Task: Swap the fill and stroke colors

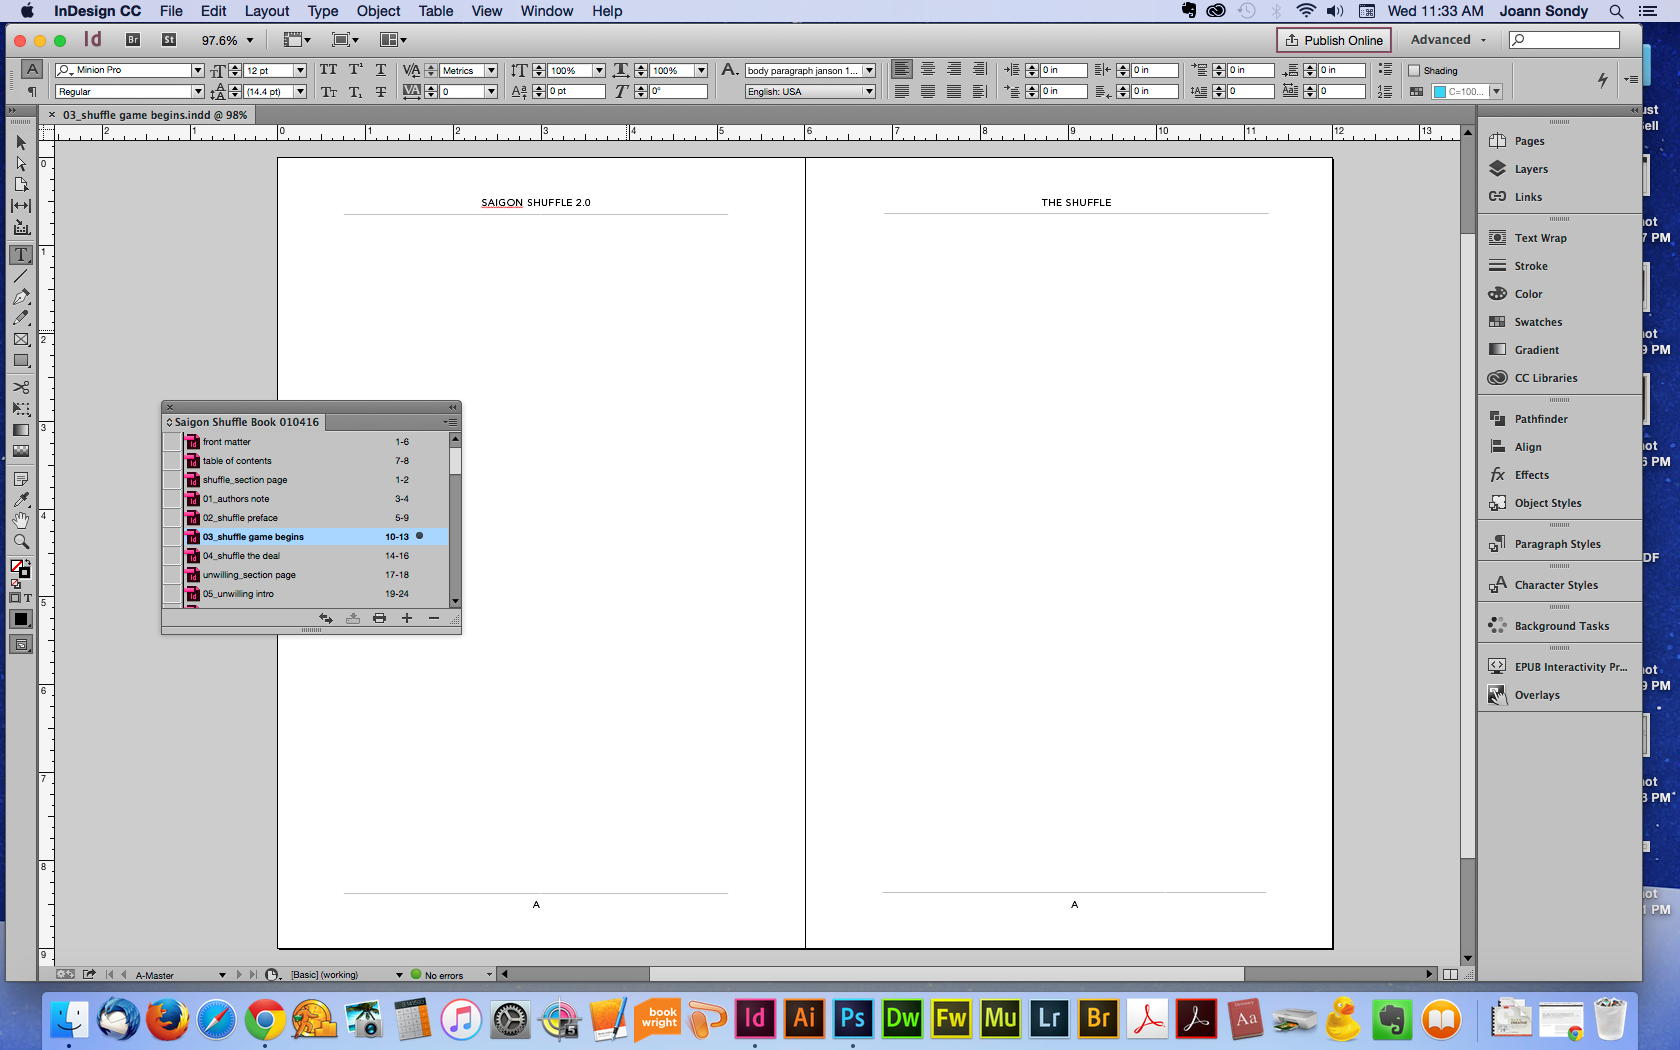Action: tap(27, 563)
